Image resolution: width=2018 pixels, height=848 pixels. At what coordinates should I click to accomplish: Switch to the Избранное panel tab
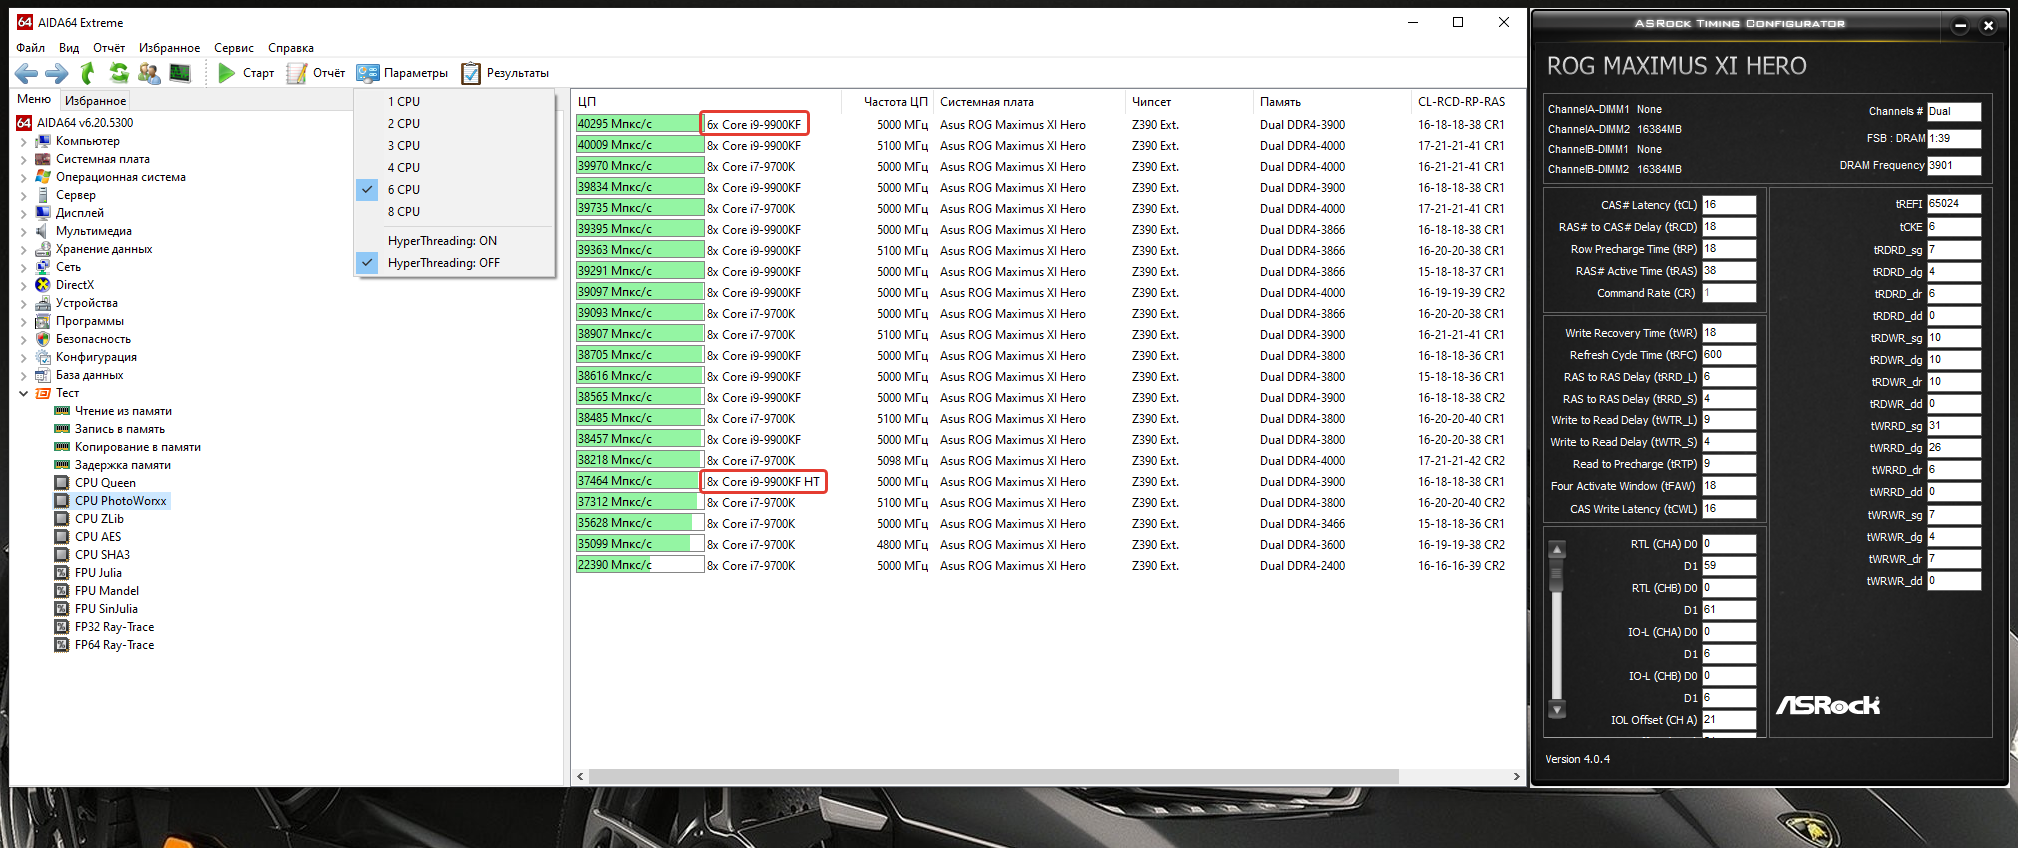pos(95,100)
